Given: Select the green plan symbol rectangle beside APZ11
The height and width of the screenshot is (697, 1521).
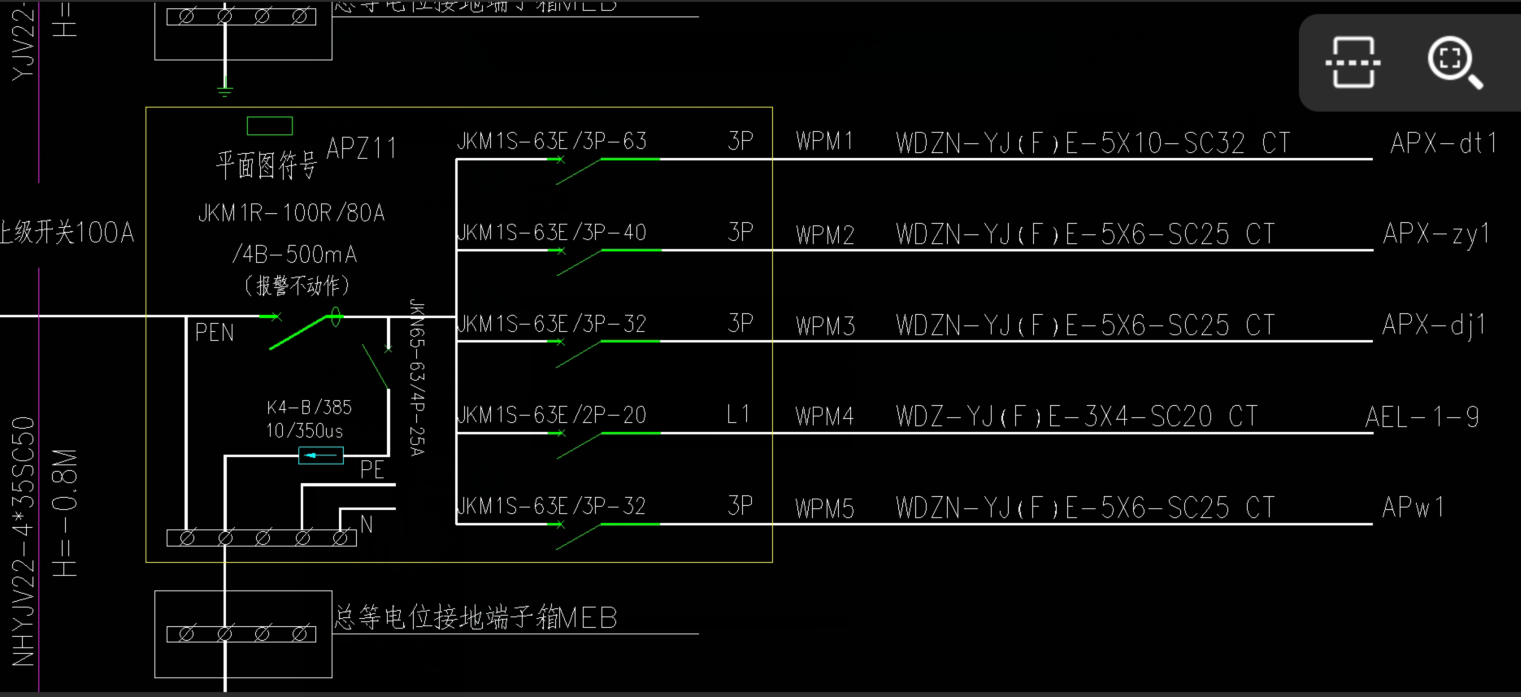Looking at the screenshot, I should [x=269, y=126].
